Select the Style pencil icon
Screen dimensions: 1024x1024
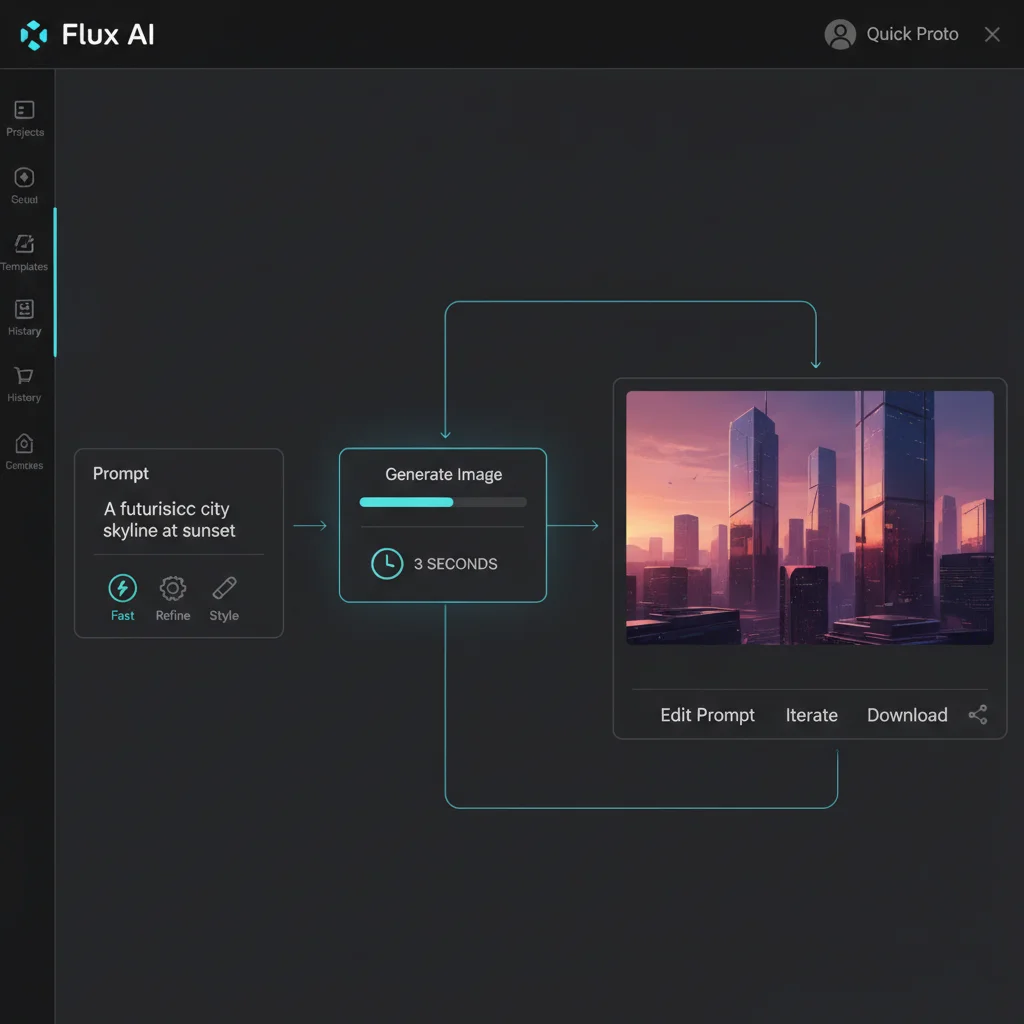(223, 589)
